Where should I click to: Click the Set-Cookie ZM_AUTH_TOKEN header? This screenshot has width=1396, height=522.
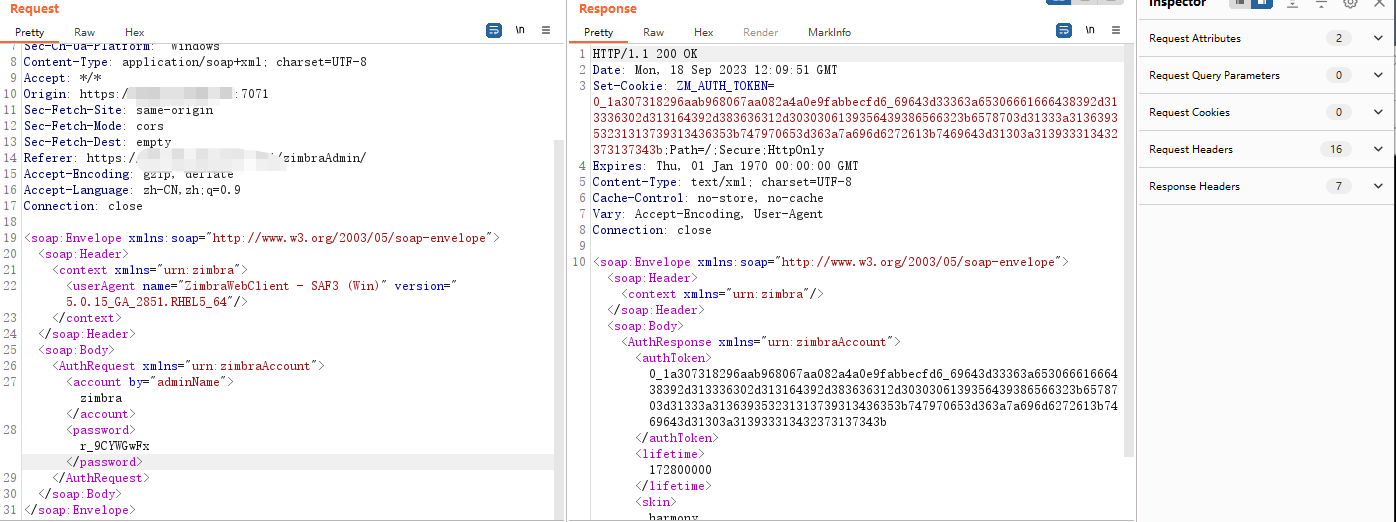683,86
